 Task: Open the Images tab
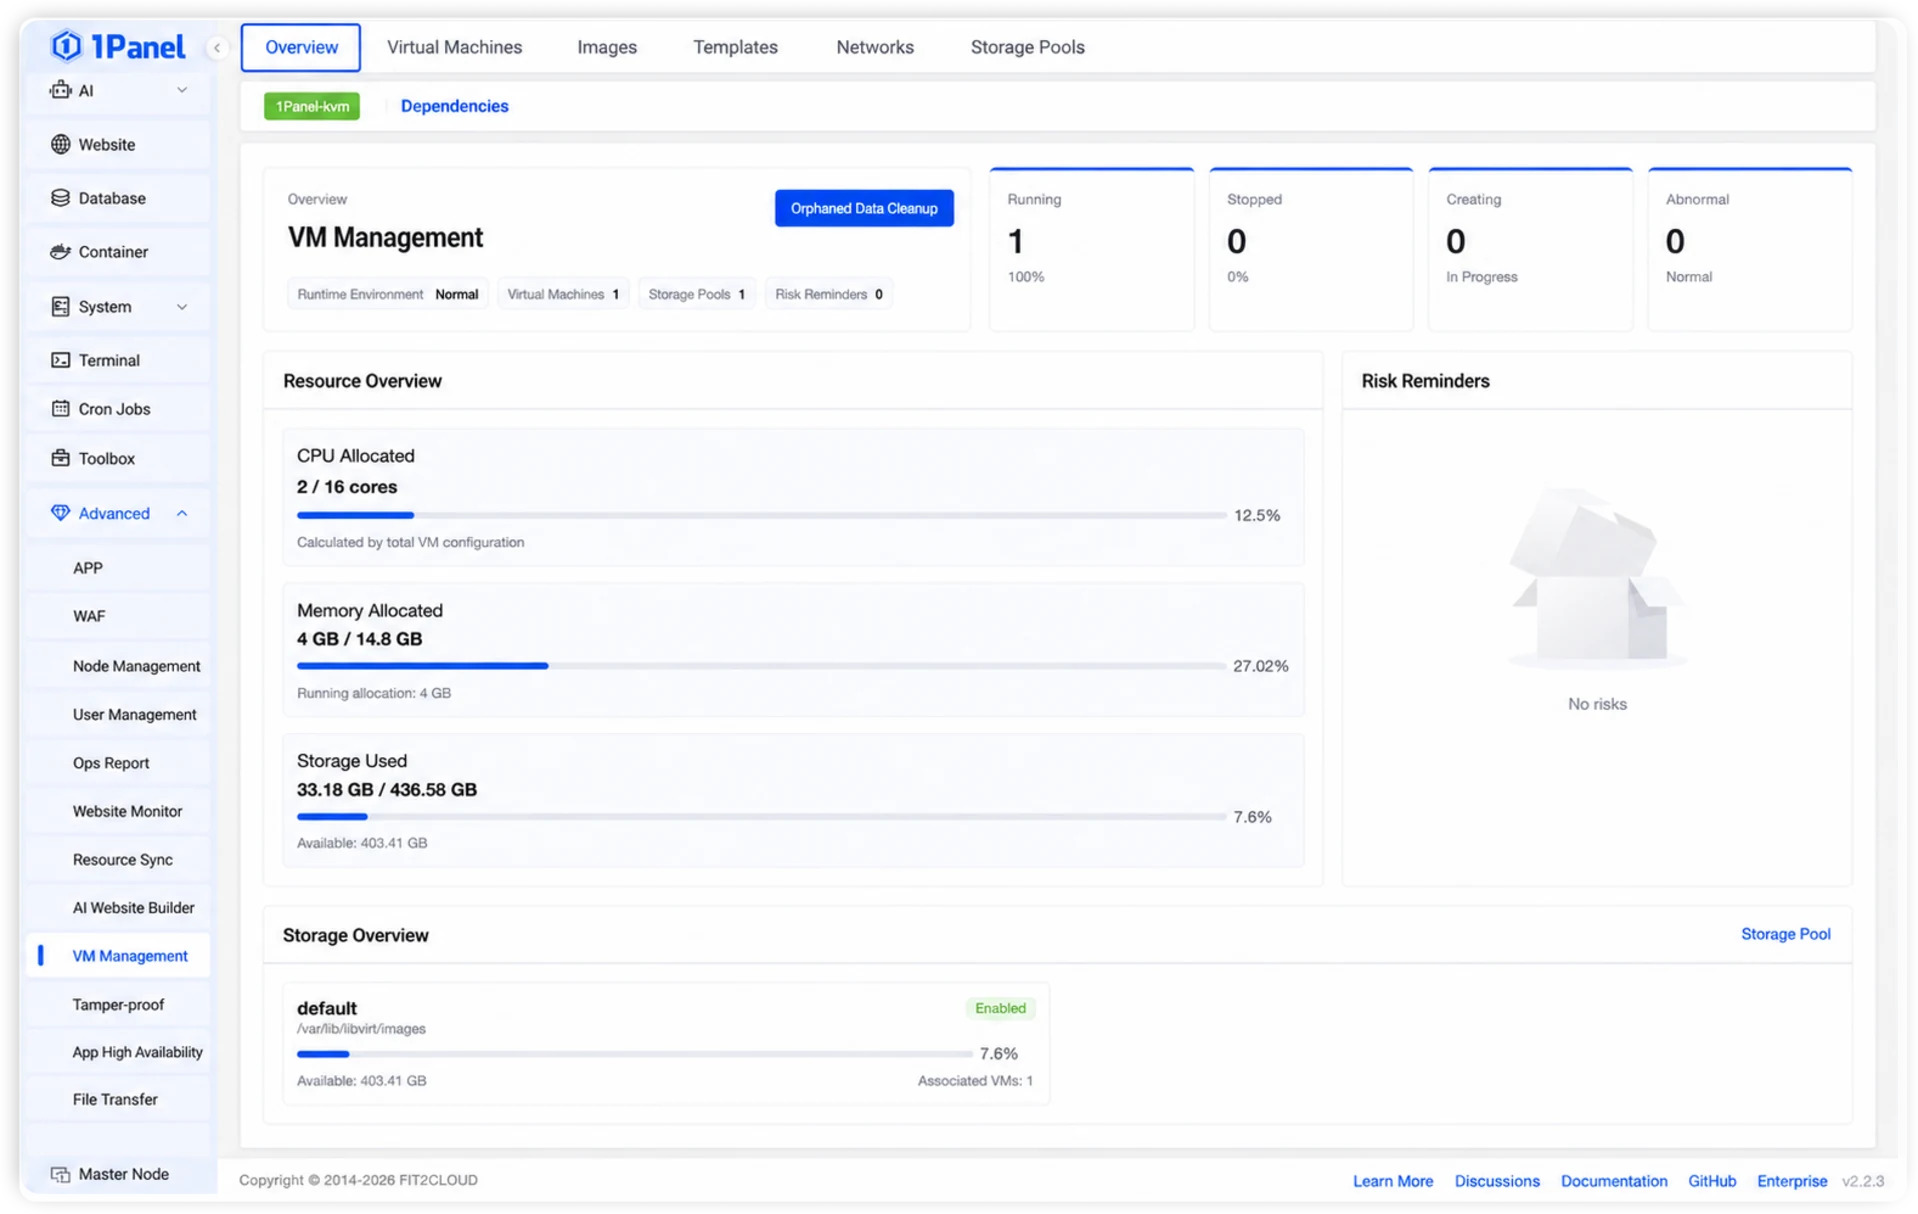[x=607, y=47]
